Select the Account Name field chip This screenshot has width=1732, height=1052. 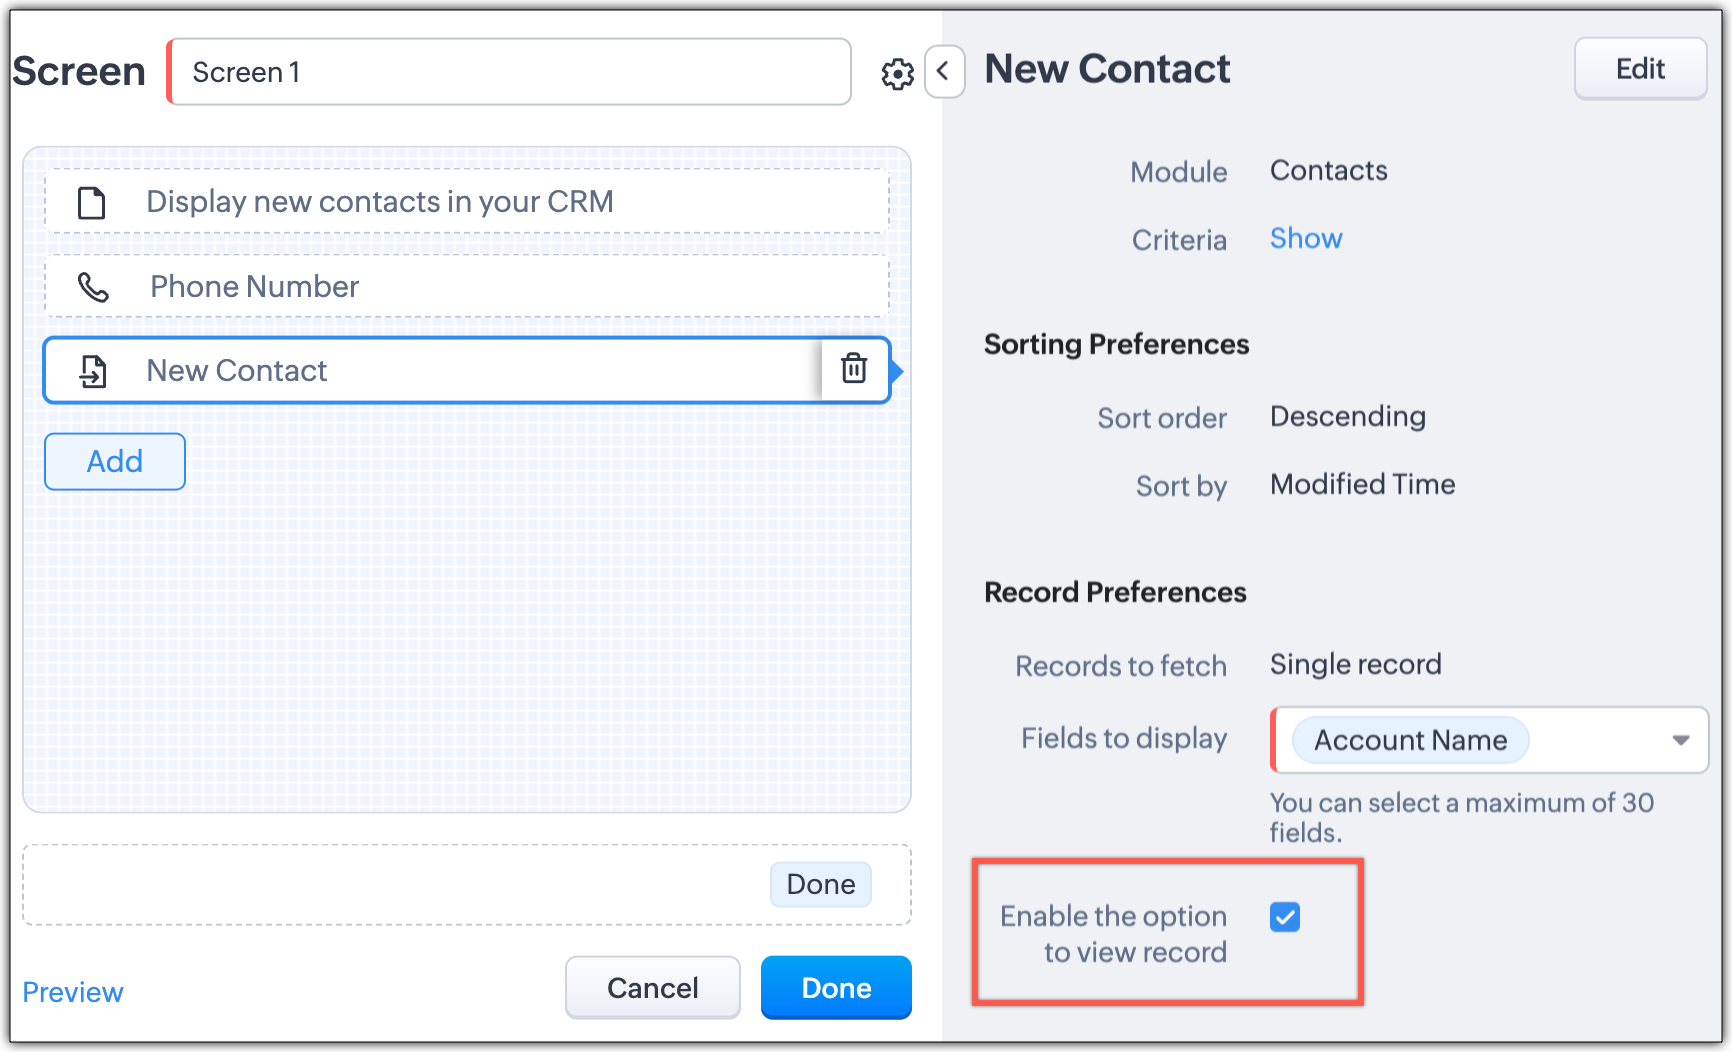1410,740
